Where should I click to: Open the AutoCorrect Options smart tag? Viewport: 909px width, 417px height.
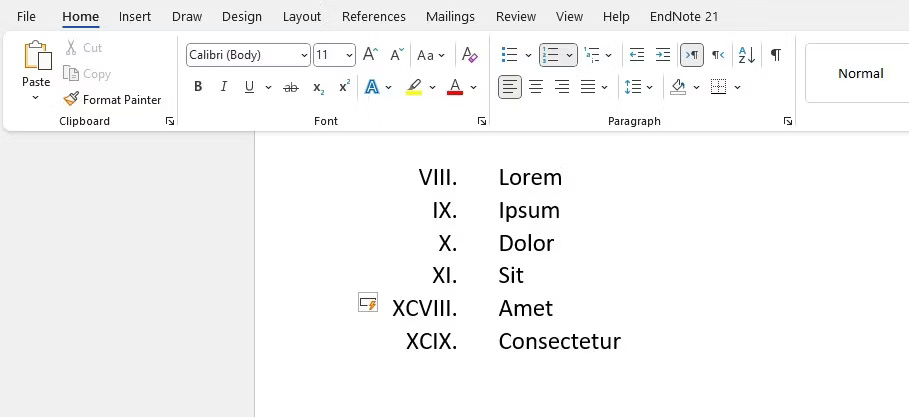368,302
